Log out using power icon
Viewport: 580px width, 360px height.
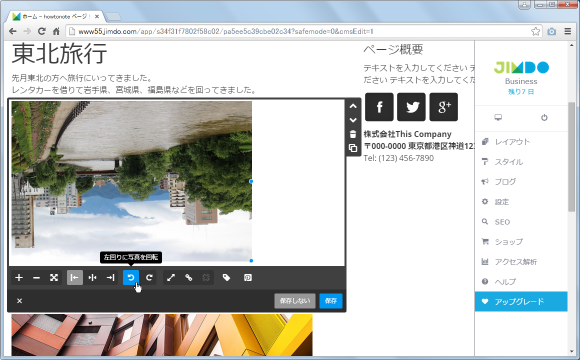coord(544,118)
